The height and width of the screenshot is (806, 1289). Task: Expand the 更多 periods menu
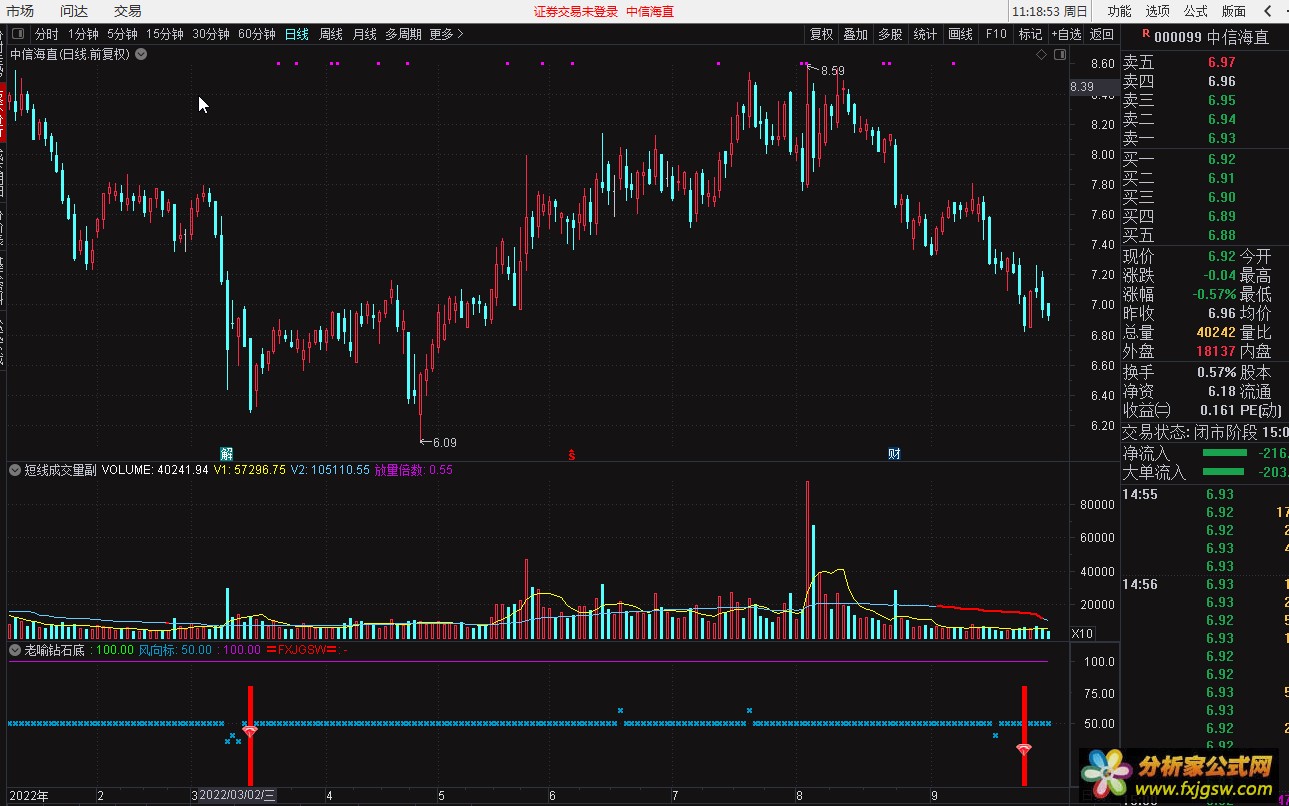click(447, 34)
